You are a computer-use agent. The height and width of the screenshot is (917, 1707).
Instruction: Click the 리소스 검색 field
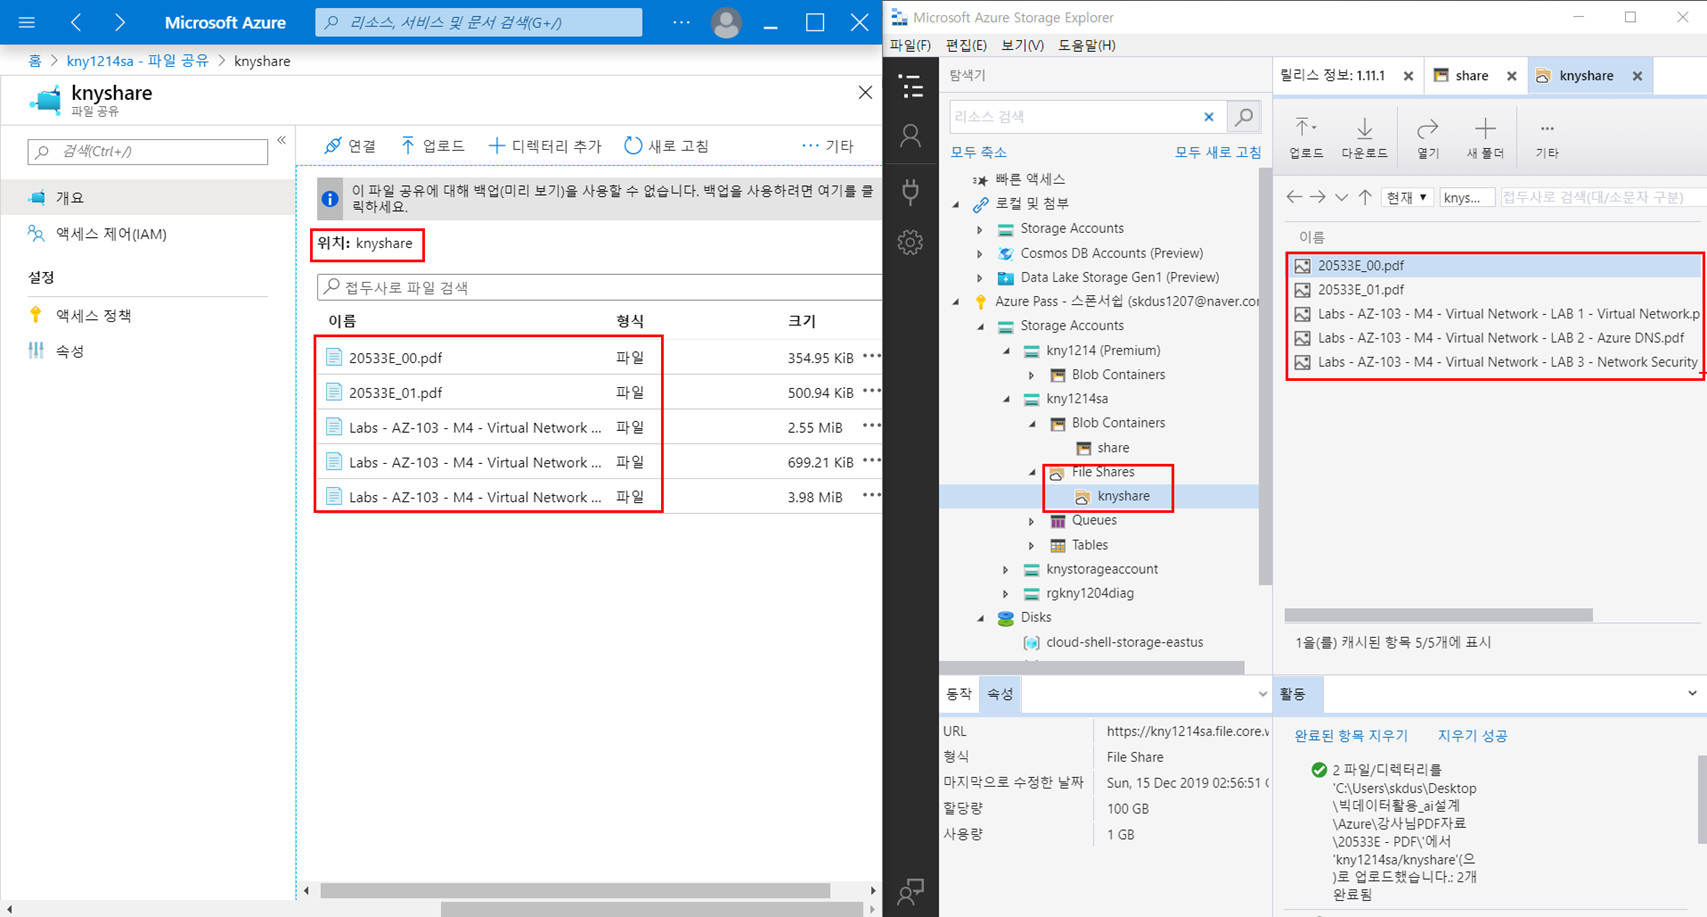pyautogui.click(x=1074, y=117)
